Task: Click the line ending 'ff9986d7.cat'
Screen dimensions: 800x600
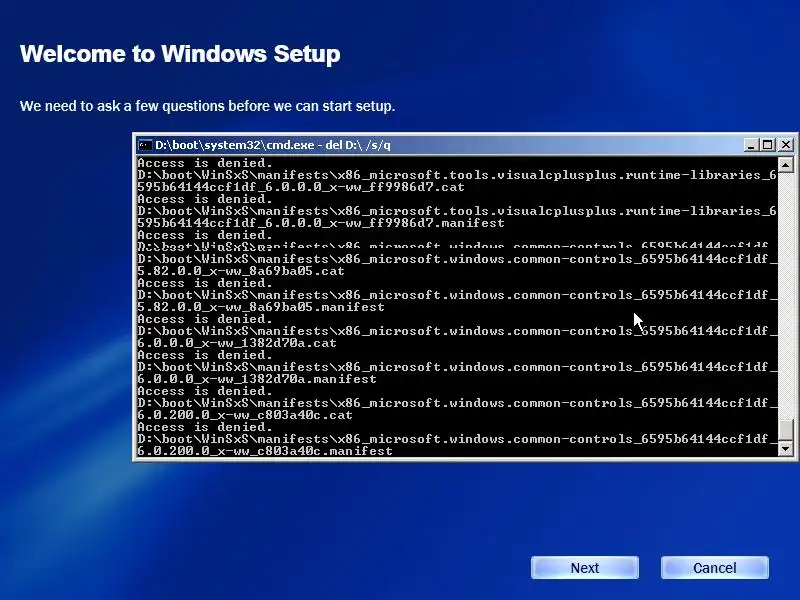Action: point(301,187)
